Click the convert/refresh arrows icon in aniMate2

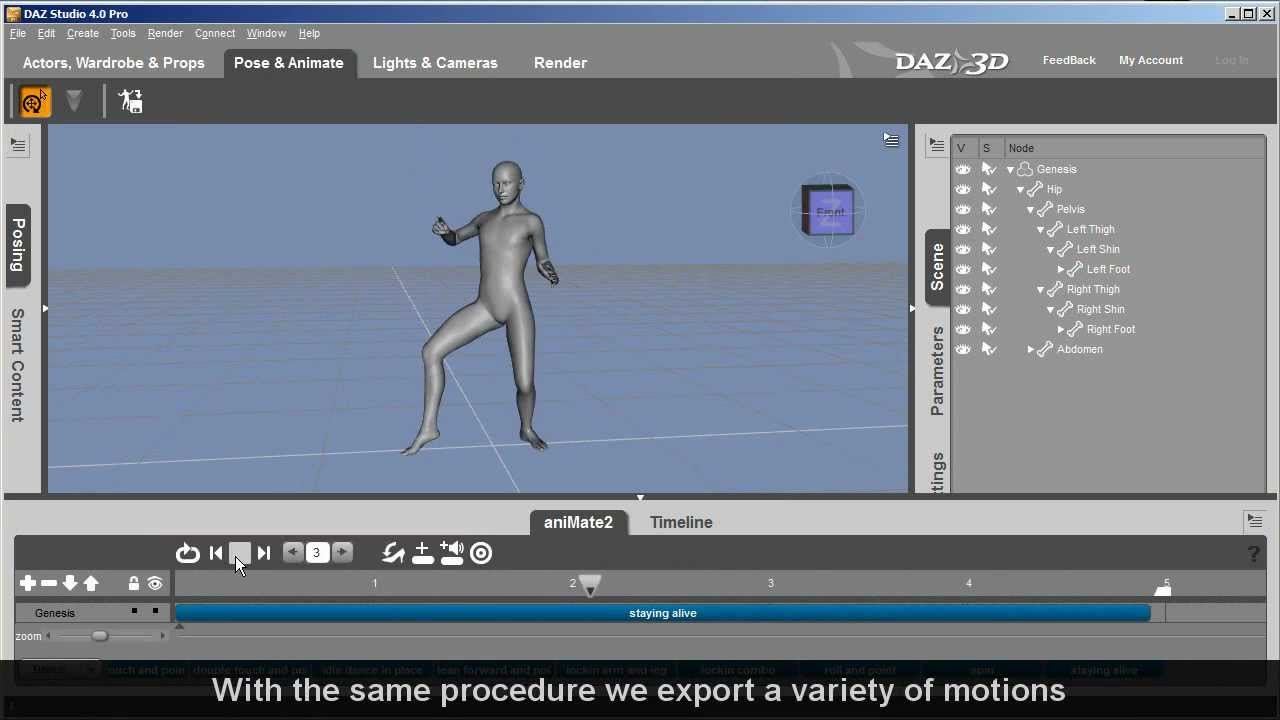point(393,553)
